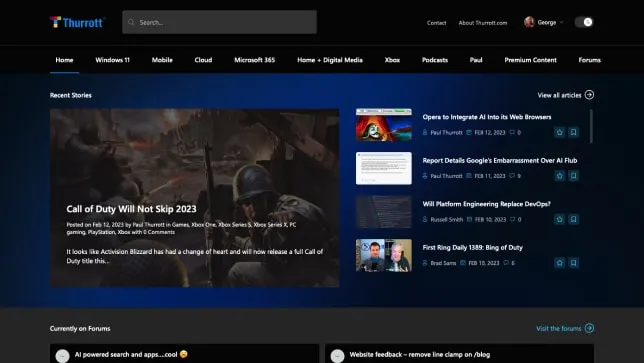This screenshot has width=644, height=363.
Task: Open the Forums nav item
Action: [589, 60]
